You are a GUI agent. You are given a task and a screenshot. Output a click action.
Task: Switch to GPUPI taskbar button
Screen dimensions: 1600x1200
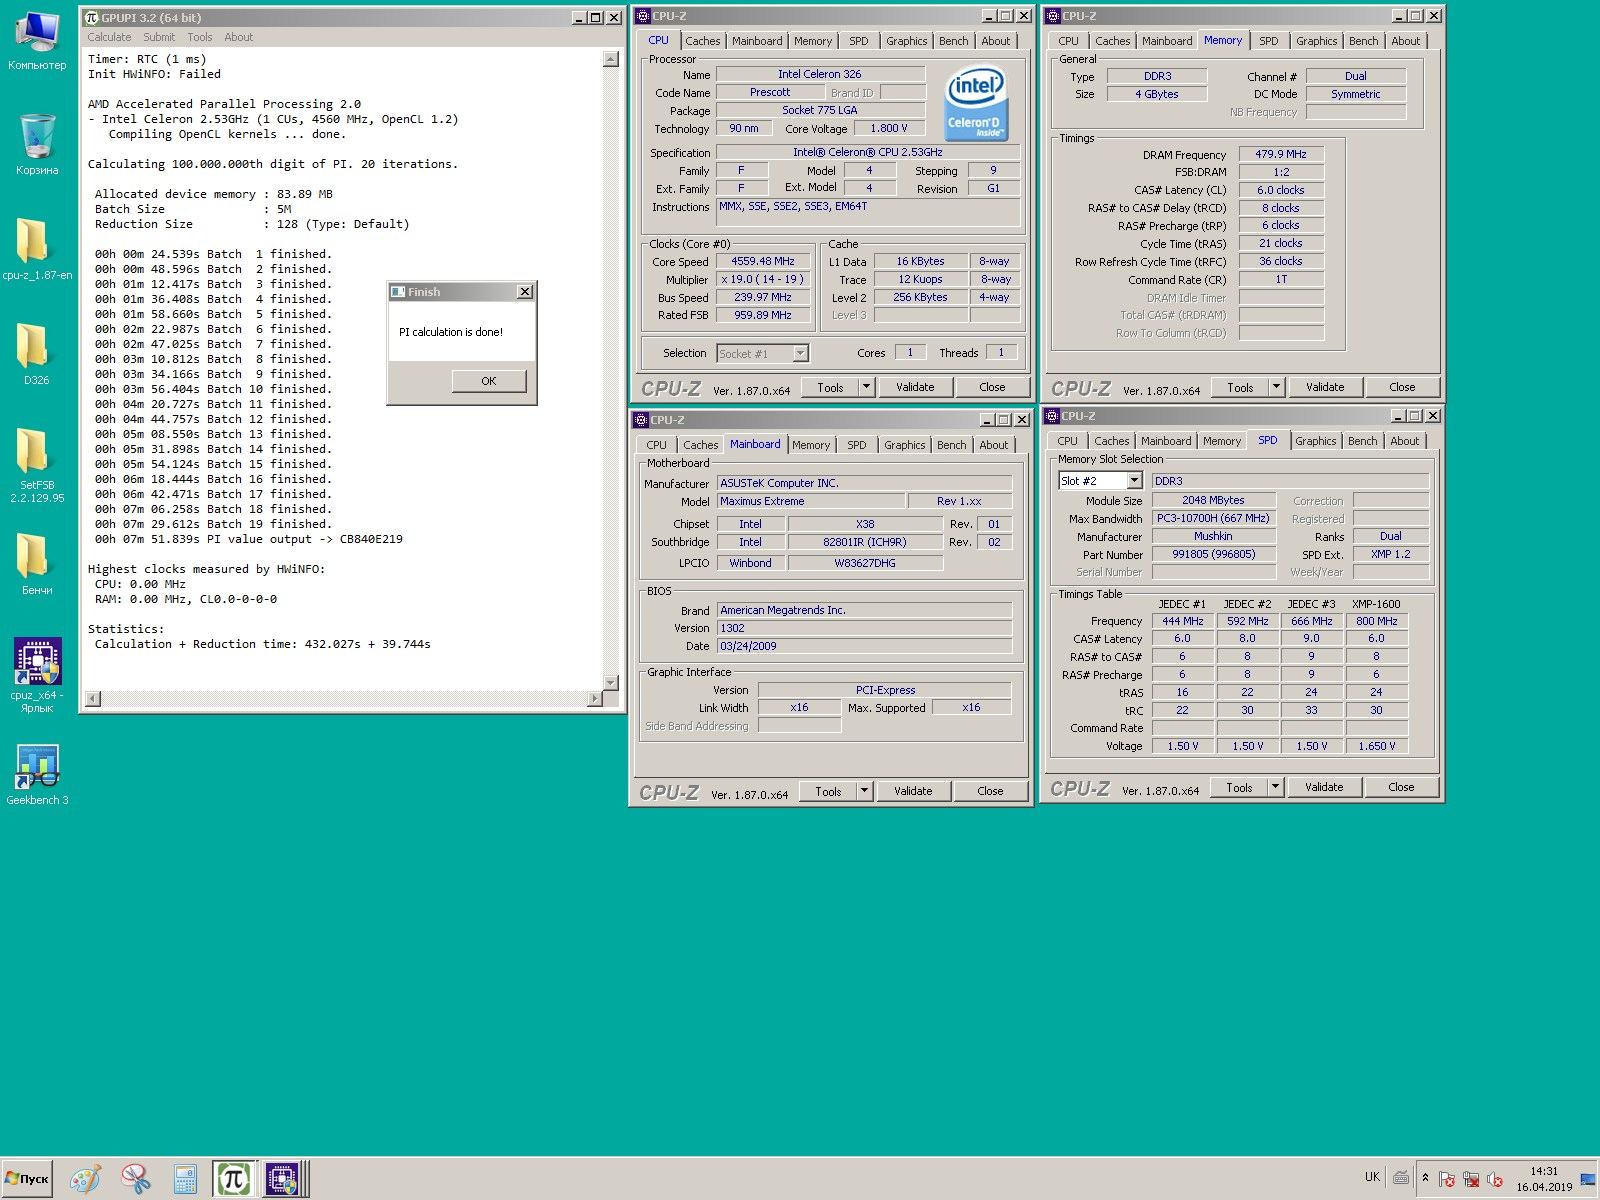point(234,1179)
